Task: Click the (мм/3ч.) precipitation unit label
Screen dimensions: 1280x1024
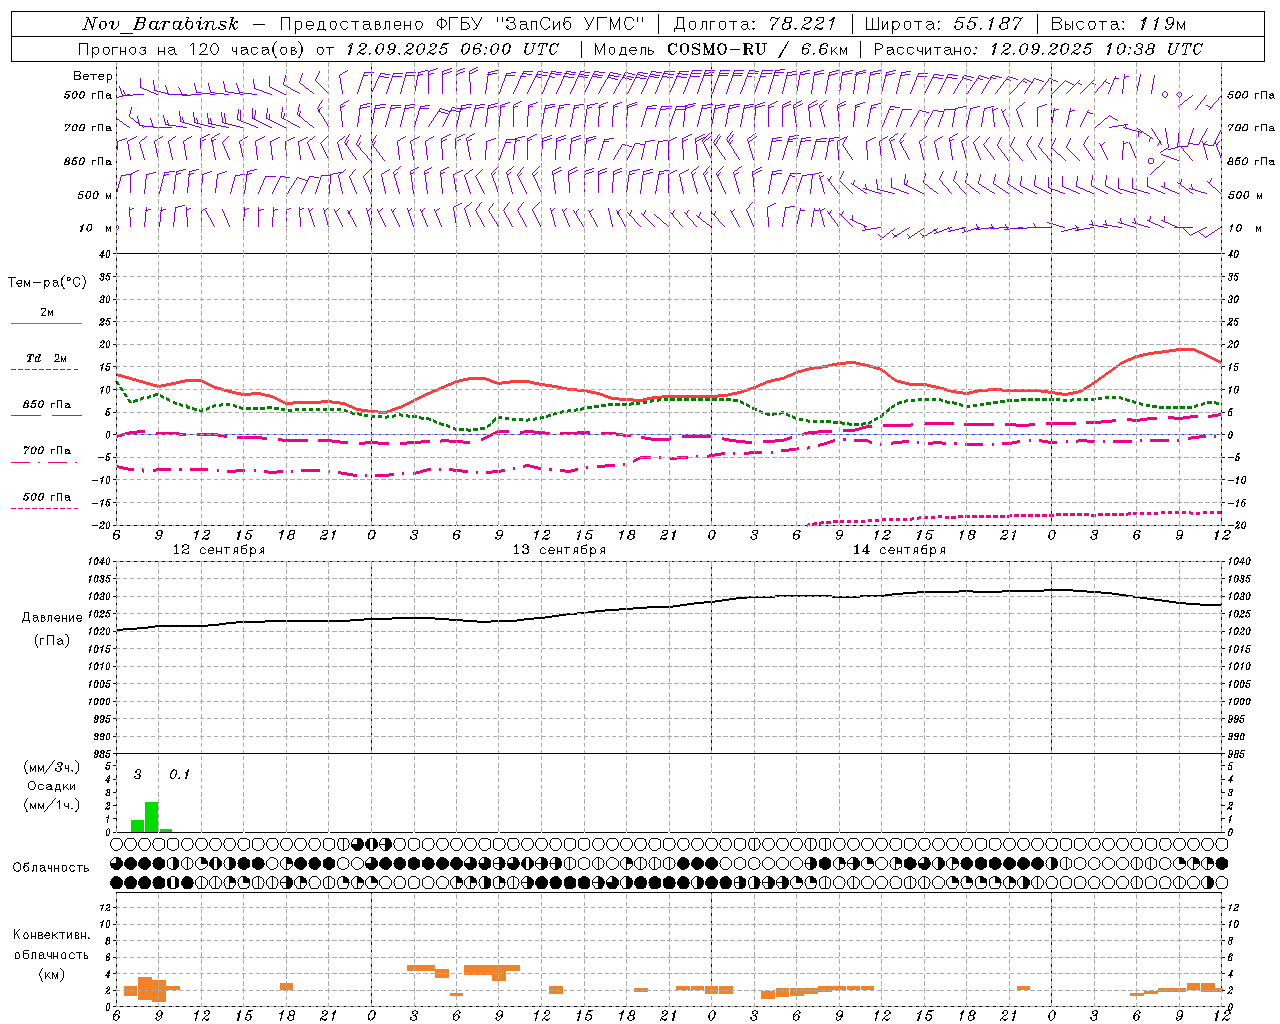Action: coord(52,768)
